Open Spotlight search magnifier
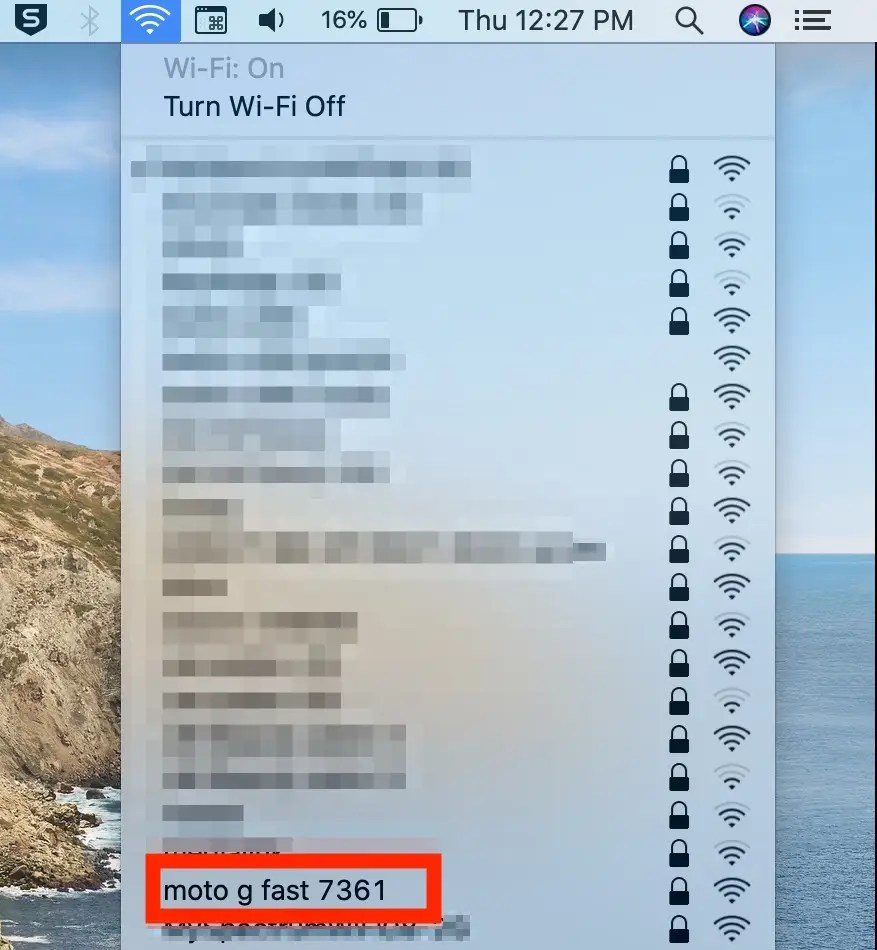Viewport: 877px width, 950px height. click(689, 21)
